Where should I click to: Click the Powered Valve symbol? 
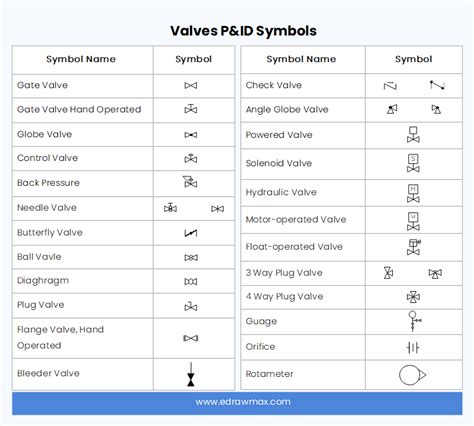(413, 134)
